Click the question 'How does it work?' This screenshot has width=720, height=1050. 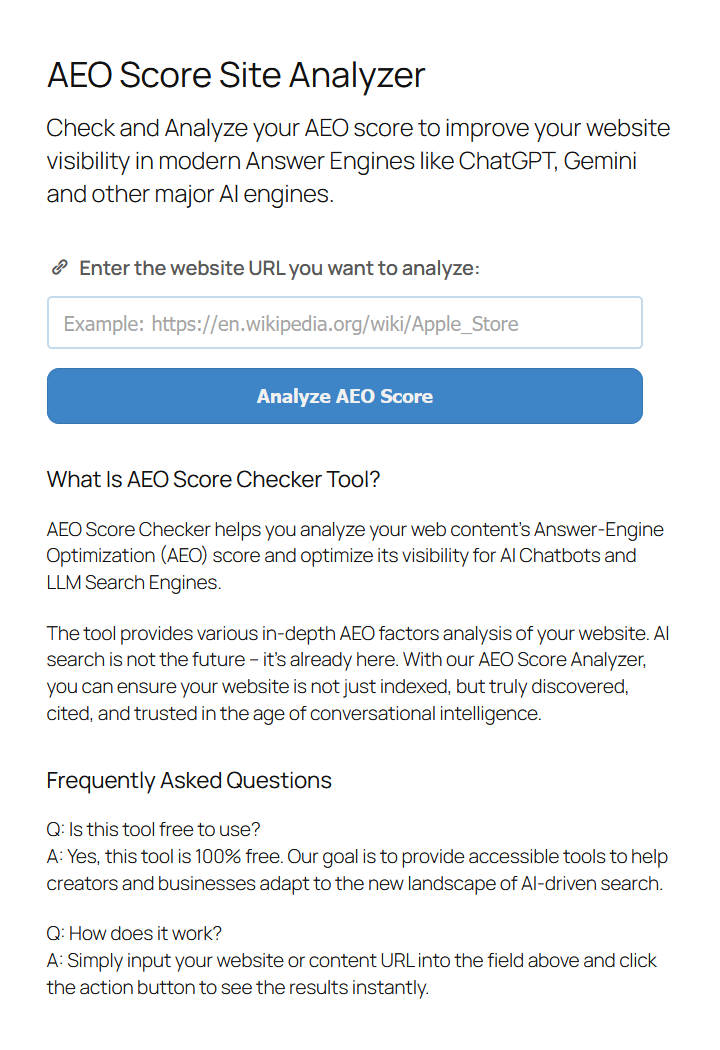134,934
